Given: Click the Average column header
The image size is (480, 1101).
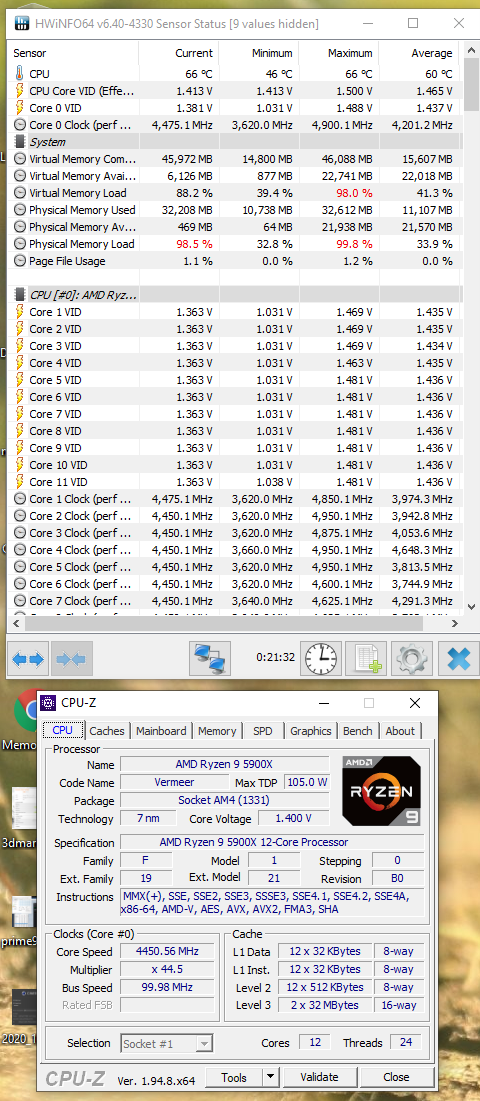Looking at the screenshot, I should (x=418, y=53).
